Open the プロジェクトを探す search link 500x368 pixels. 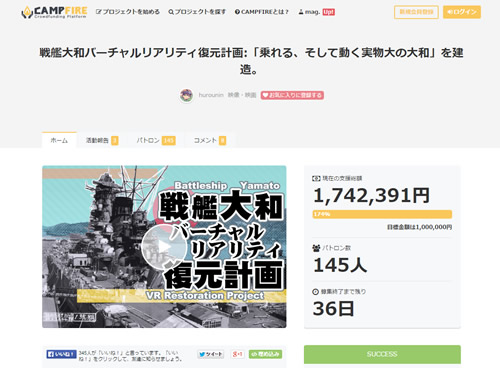(x=197, y=12)
